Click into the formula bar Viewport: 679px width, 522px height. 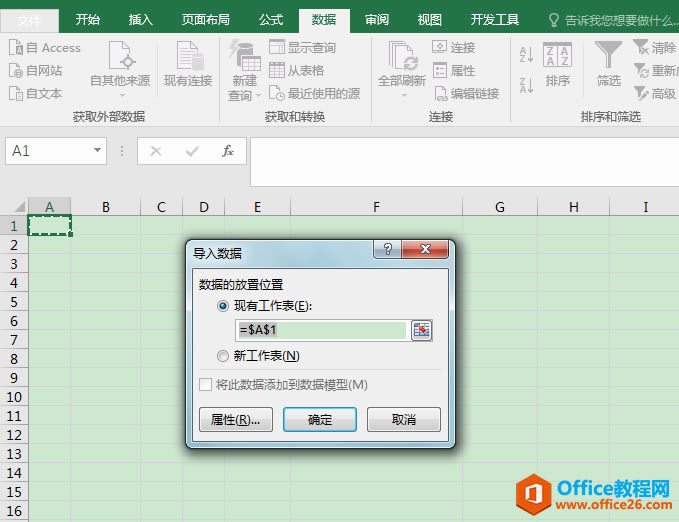464,162
